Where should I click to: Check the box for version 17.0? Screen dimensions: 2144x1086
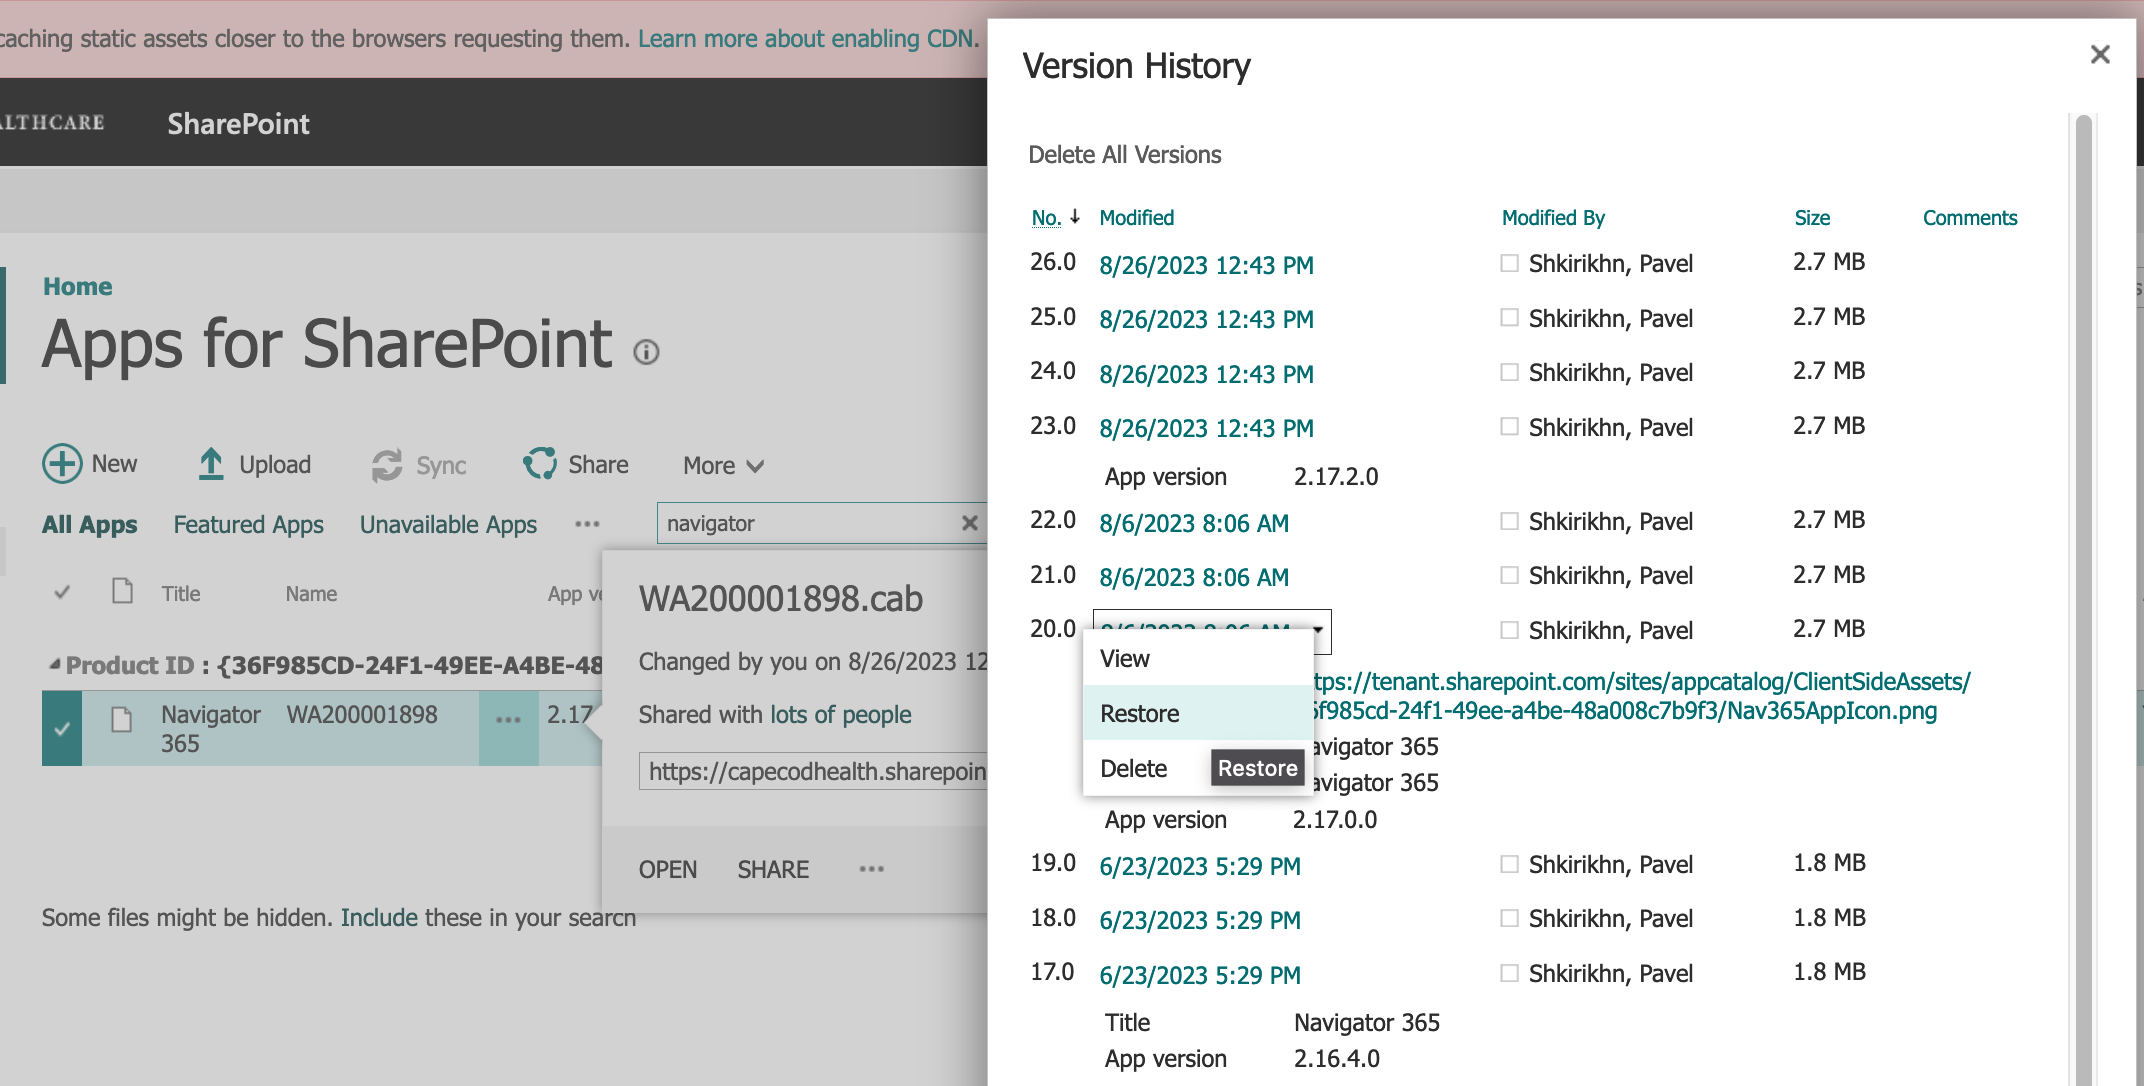(x=1509, y=973)
